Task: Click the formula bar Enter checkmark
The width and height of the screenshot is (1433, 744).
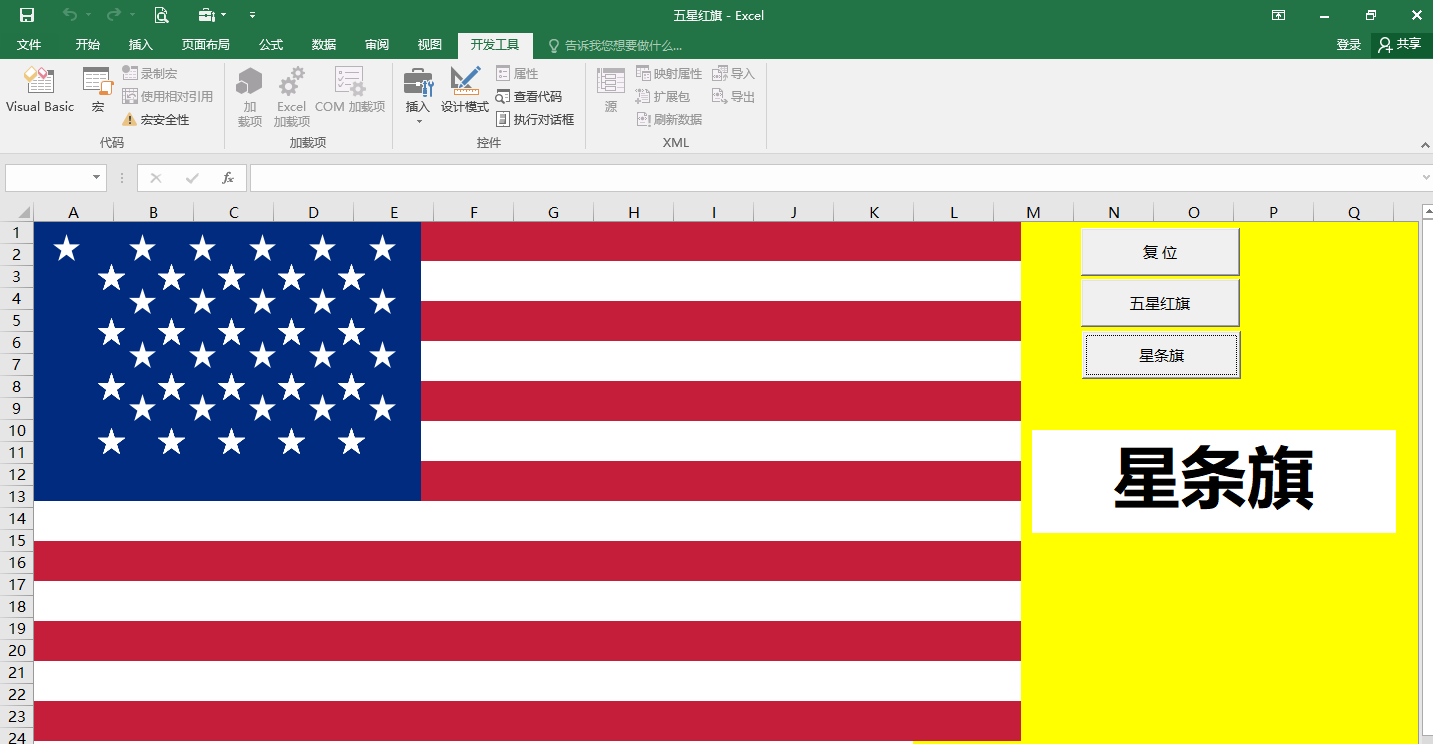Action: coord(192,178)
